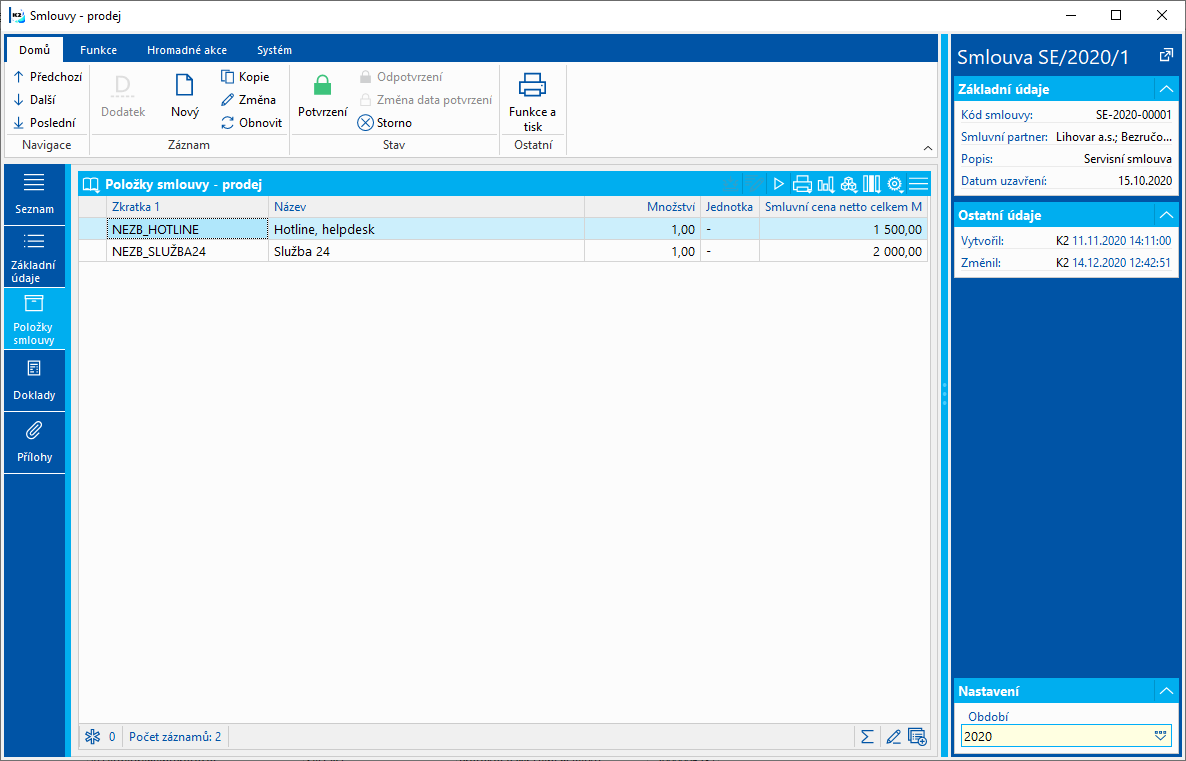Screen dimensions: 1186x761
Task: Open gear settings dropdown in items header
Action: (895, 184)
